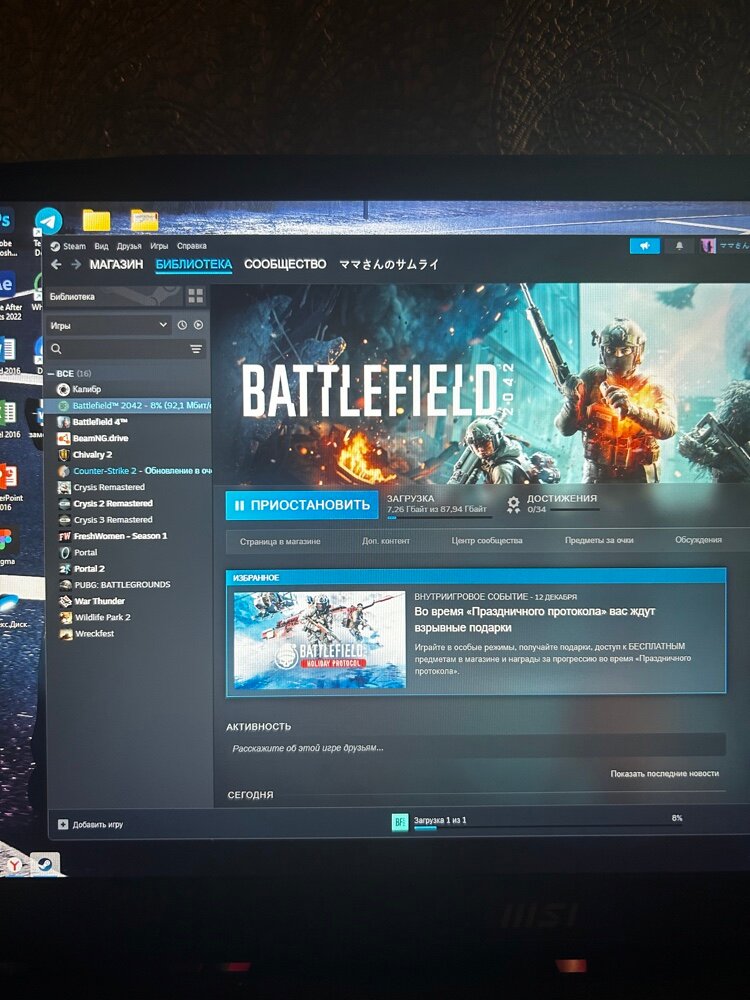The height and width of the screenshot is (1000, 750).
Task: Open the announcements megaphone button
Action: click(645, 246)
